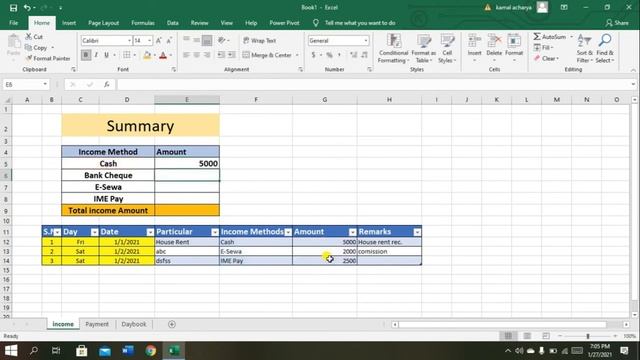640x360 pixels.
Task: Click into the formula bar
Action: coord(373,84)
